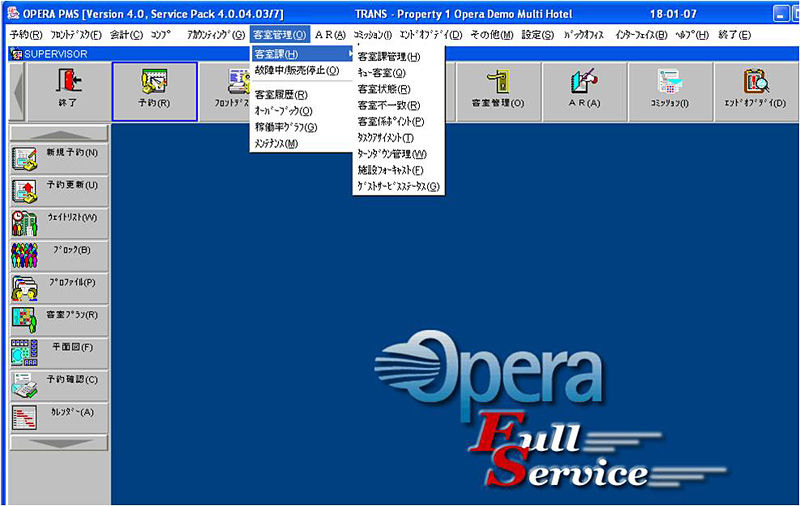
Task: Select 客室履歴(R) menu entry
Action: click(x=282, y=95)
